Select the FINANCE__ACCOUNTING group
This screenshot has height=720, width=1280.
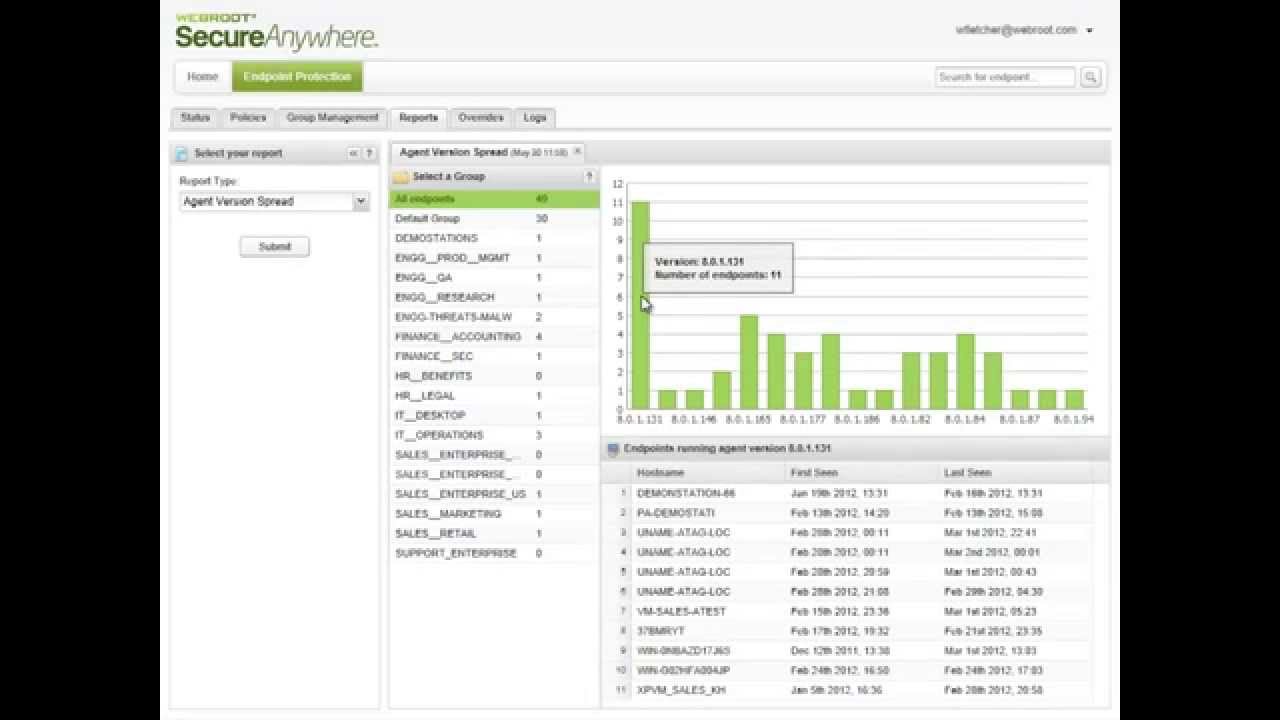495,337
